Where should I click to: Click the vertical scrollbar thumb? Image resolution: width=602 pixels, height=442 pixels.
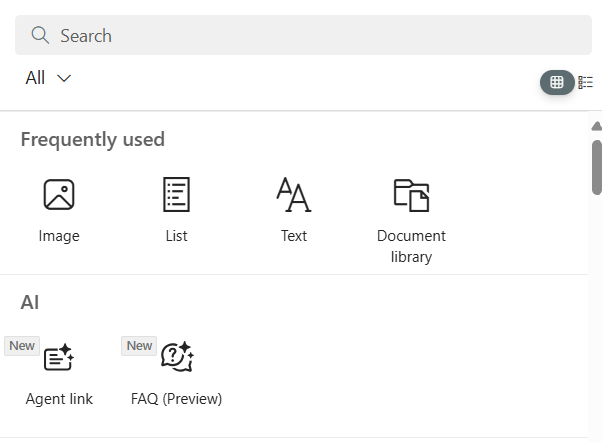pos(597,166)
